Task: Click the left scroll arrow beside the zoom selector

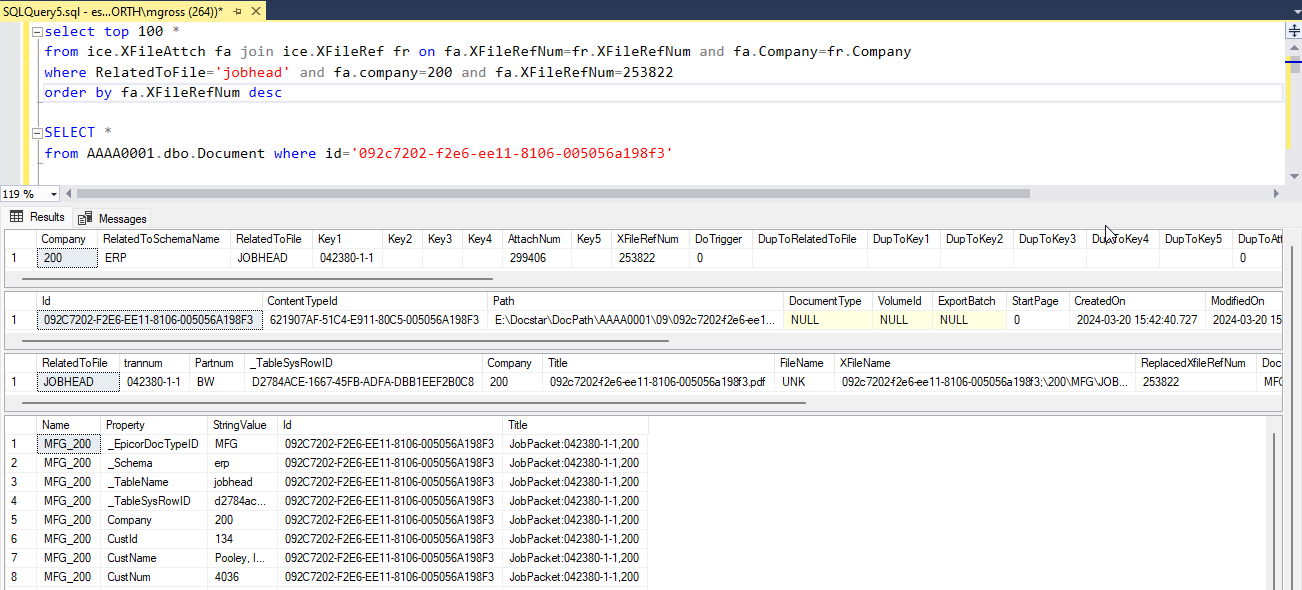Action: click(68, 193)
